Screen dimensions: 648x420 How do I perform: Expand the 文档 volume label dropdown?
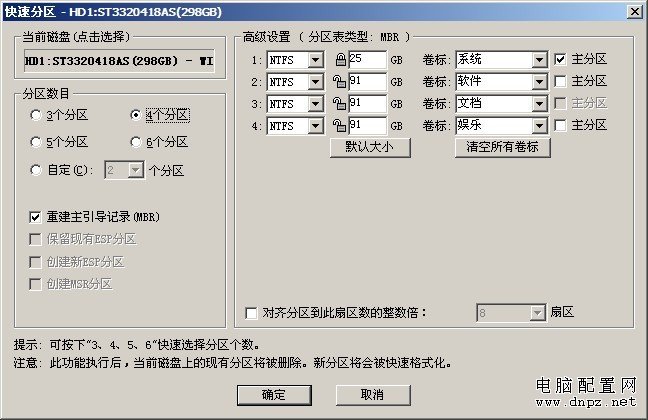[x=539, y=104]
